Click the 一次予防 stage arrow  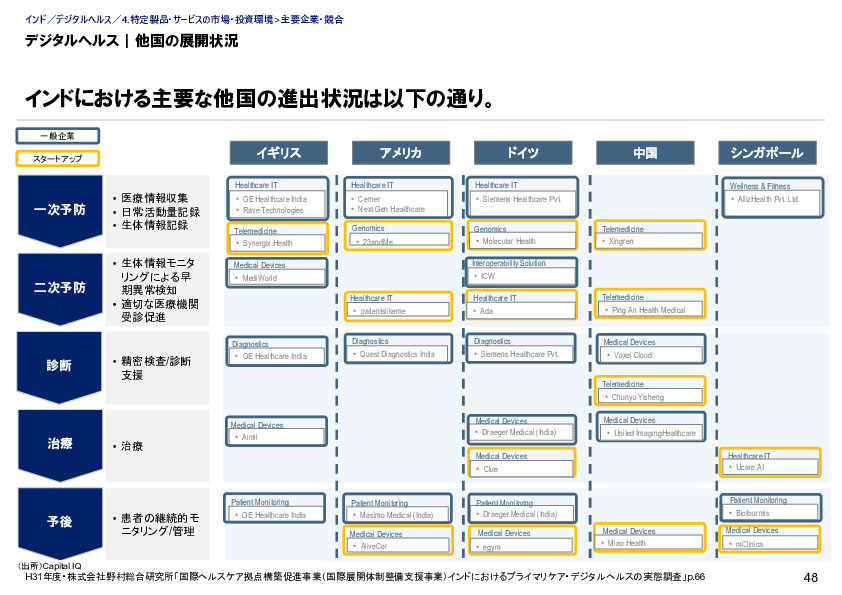click(x=60, y=210)
